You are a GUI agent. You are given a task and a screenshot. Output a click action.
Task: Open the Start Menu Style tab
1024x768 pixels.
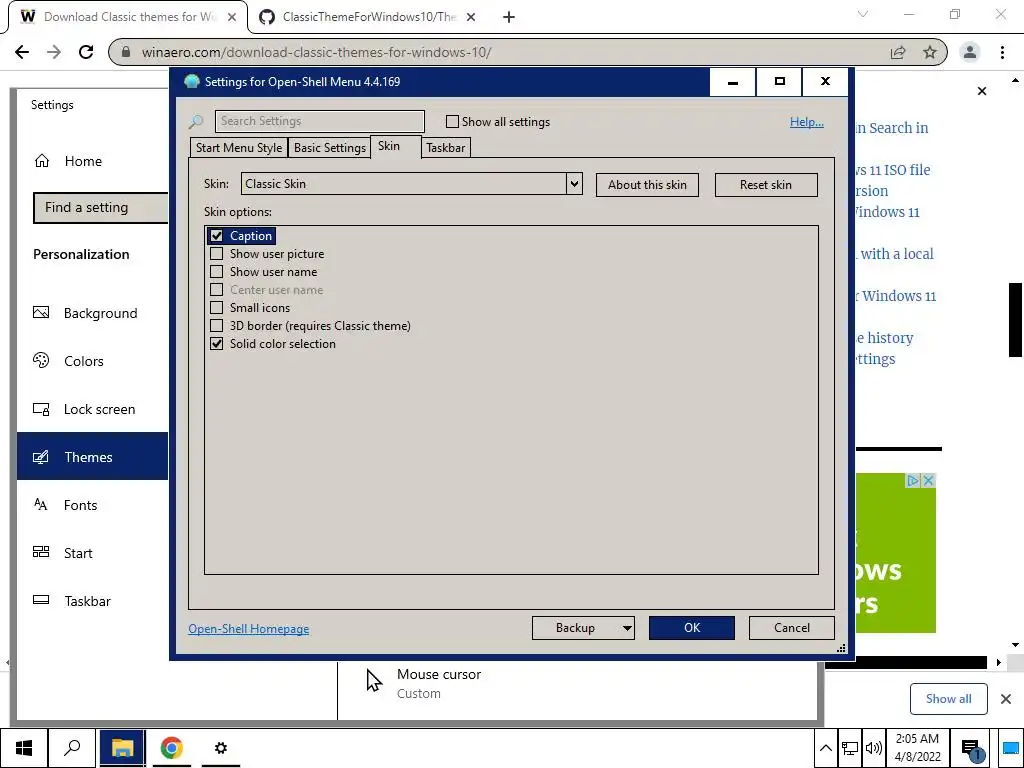[239, 148]
